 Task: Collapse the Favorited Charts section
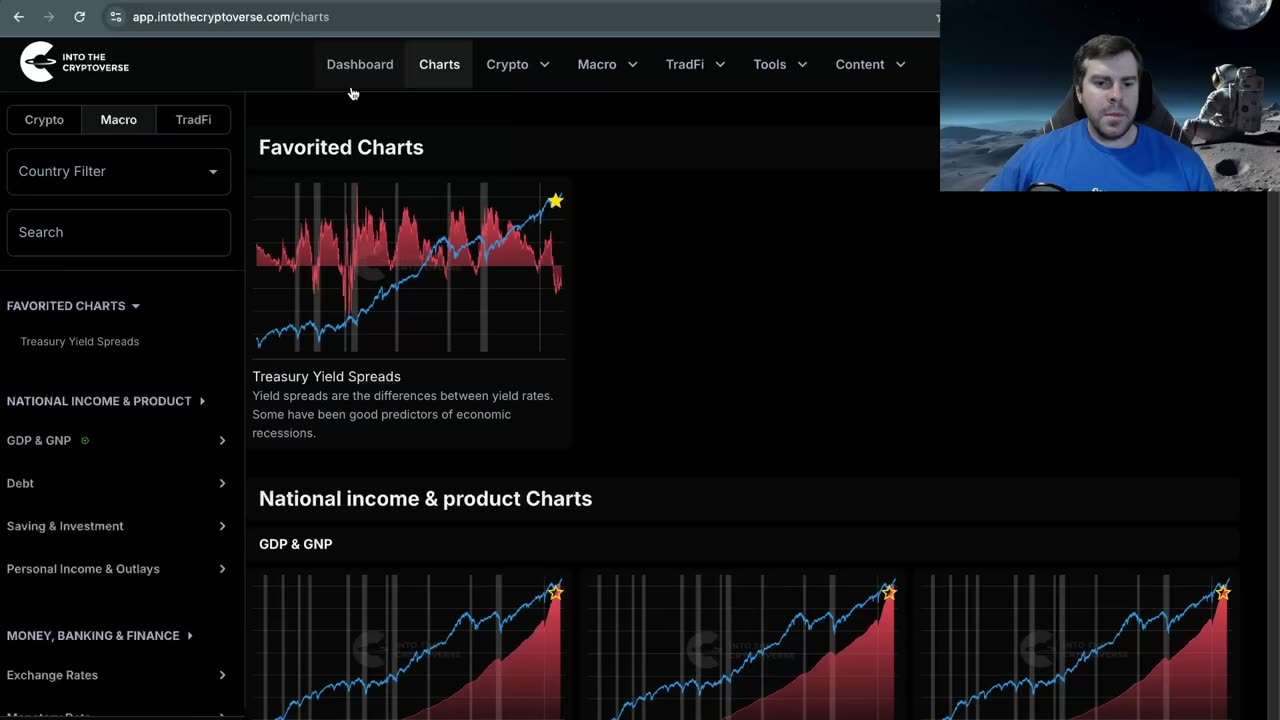(x=73, y=306)
